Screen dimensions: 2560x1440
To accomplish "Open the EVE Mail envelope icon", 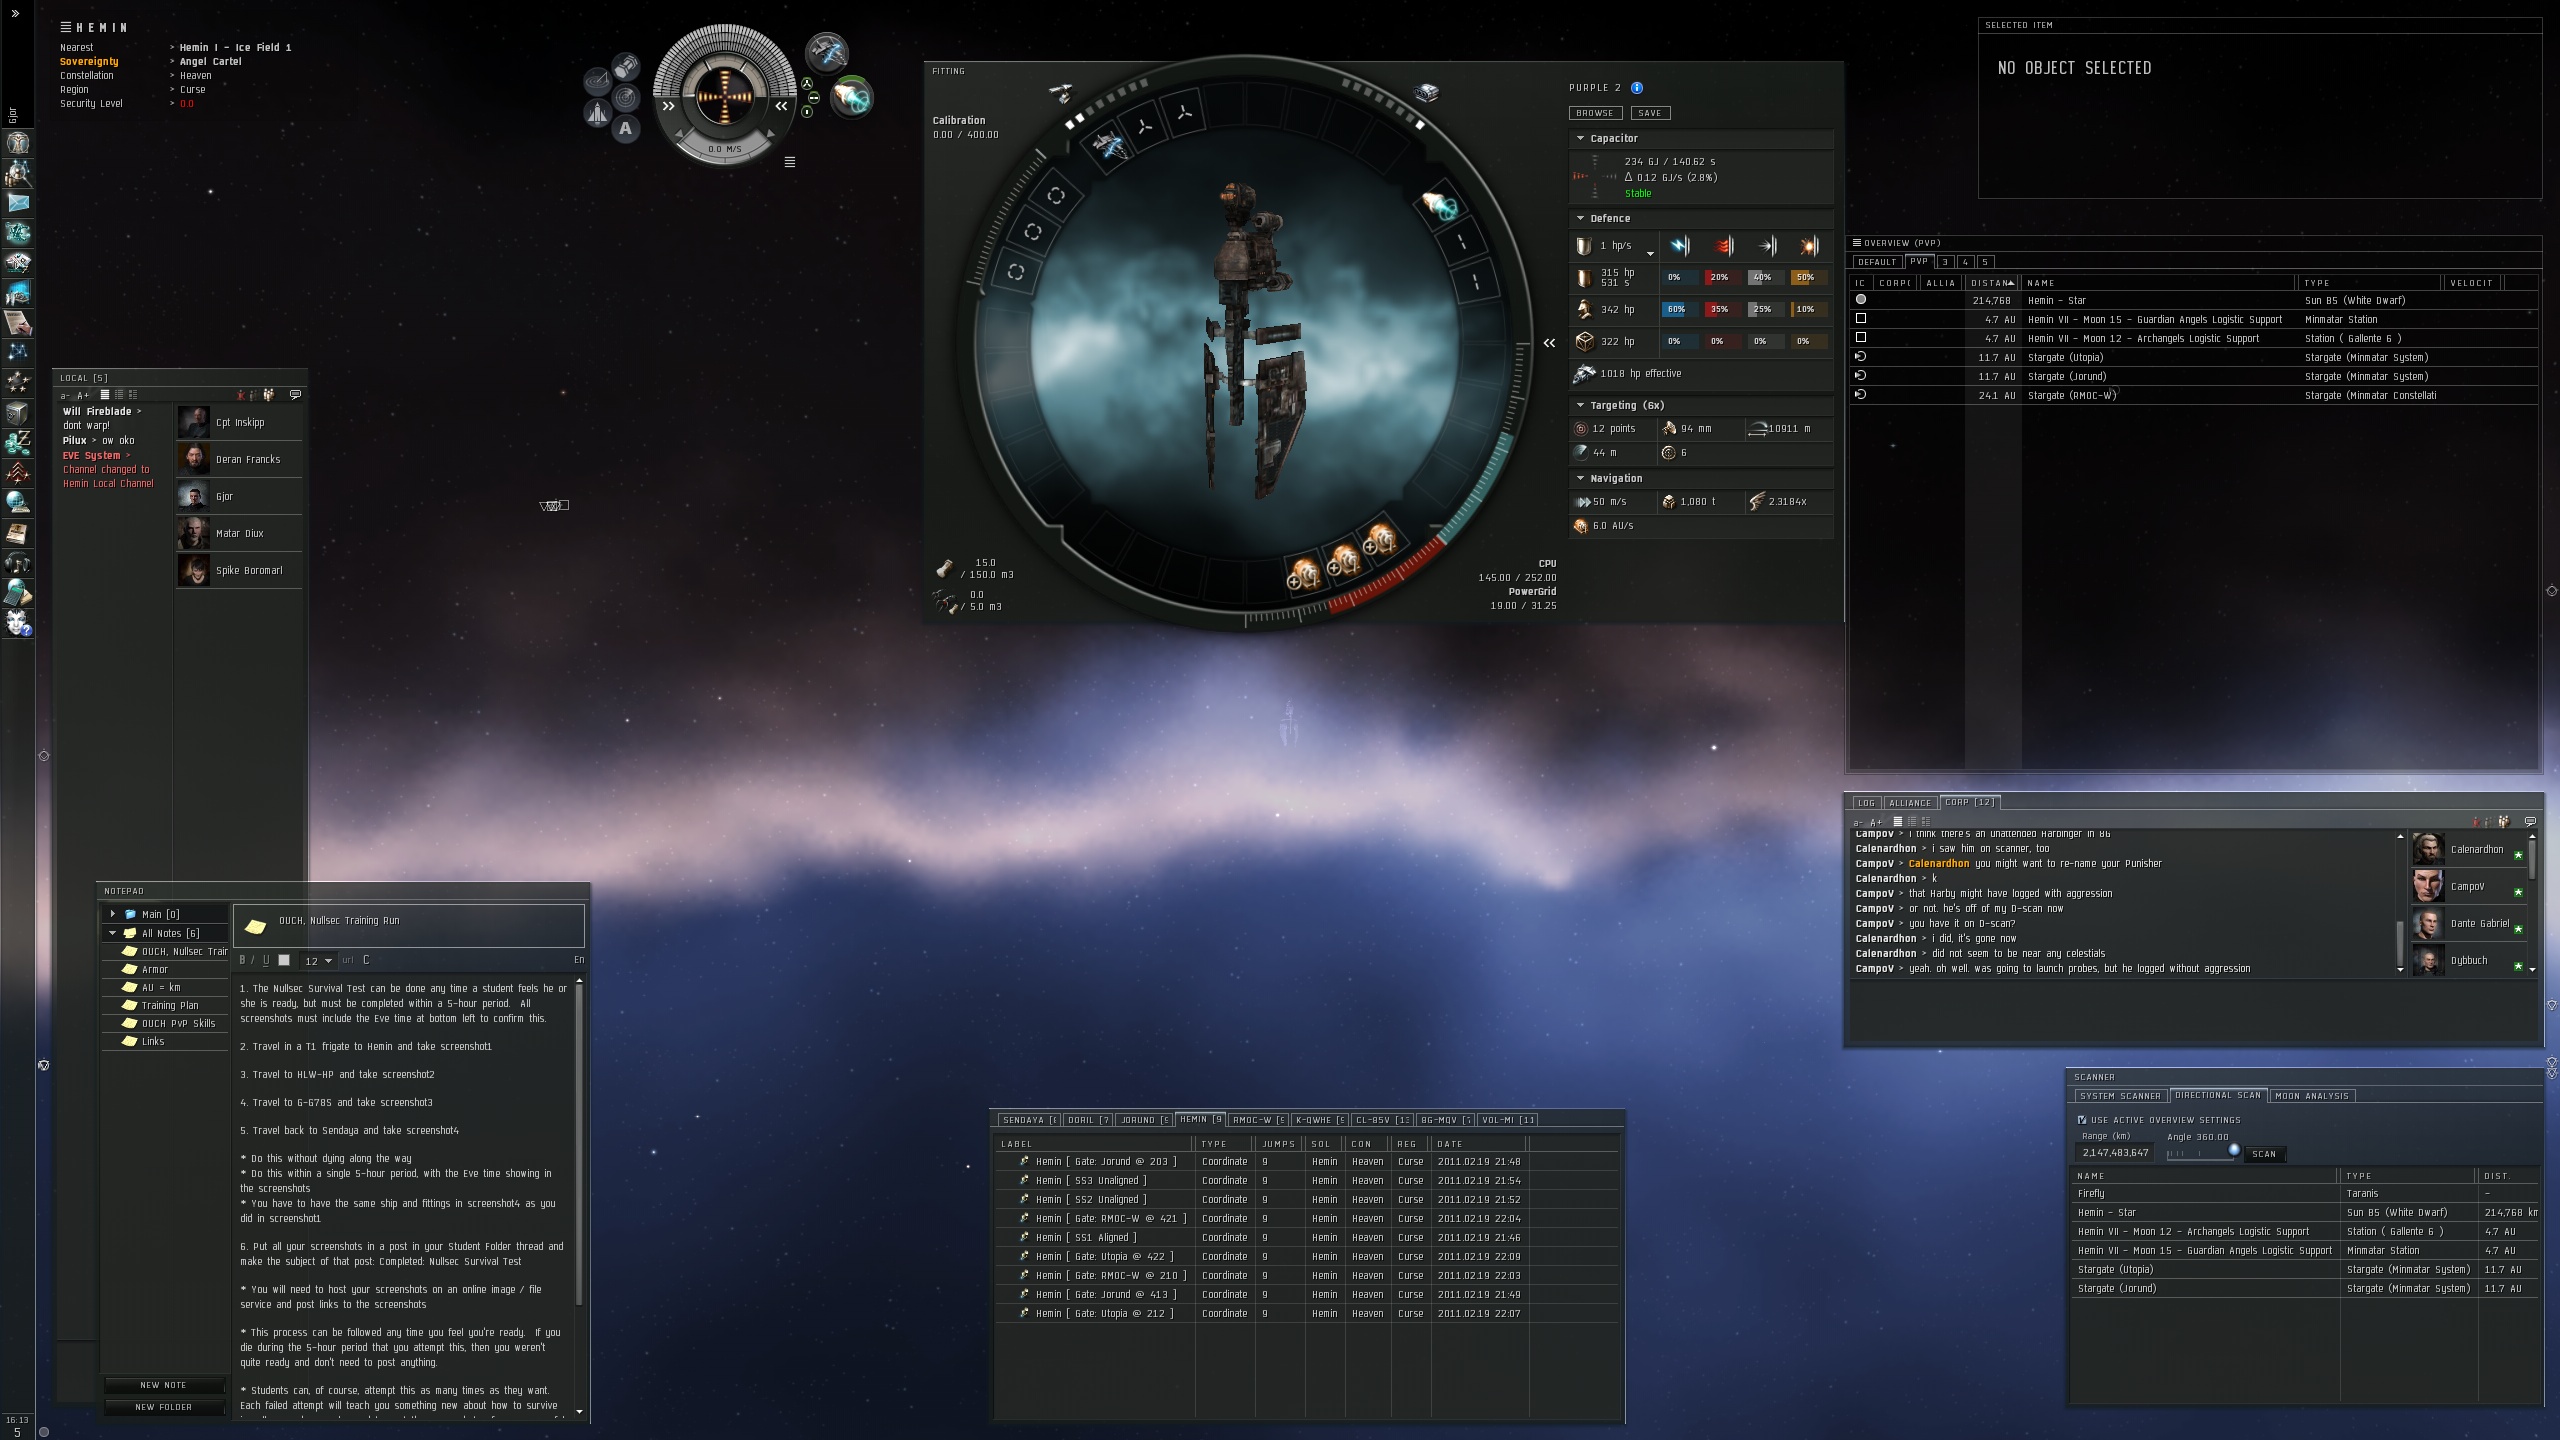I will click(x=18, y=203).
